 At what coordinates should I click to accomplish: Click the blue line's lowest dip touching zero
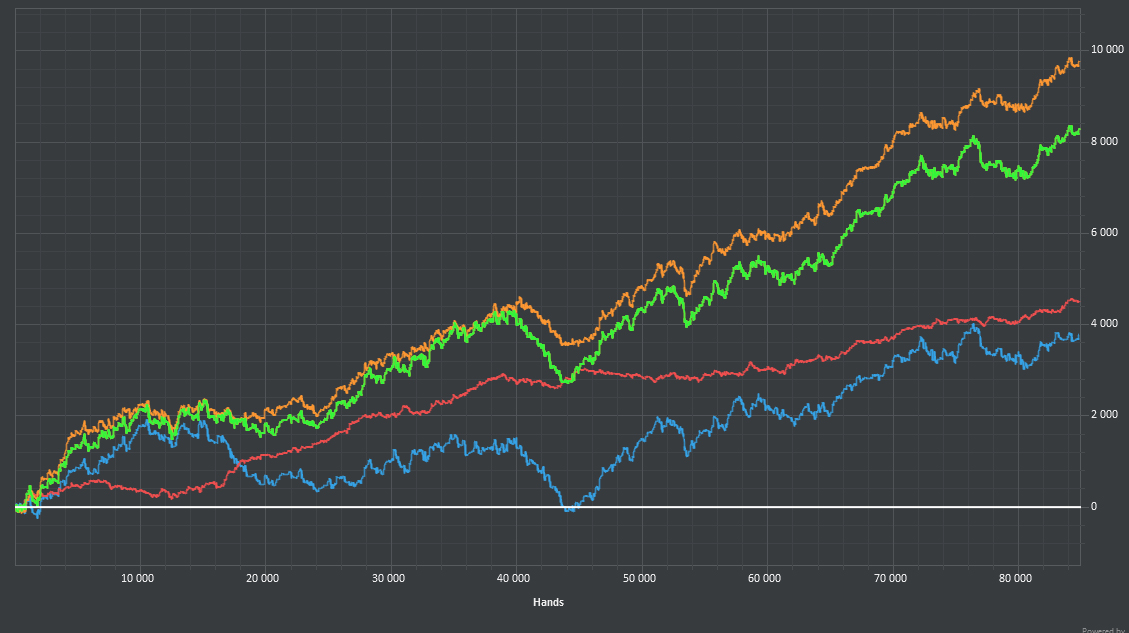[x=569, y=508]
